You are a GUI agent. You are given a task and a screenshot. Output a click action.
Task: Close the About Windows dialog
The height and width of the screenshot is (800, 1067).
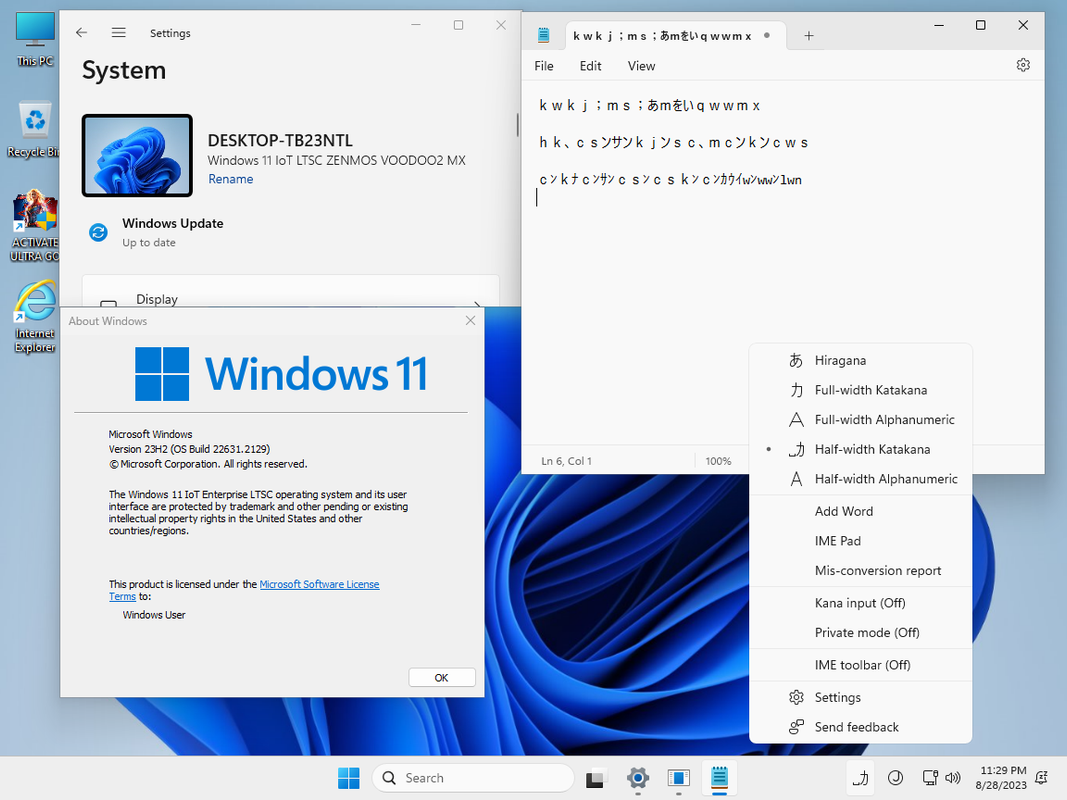470,320
